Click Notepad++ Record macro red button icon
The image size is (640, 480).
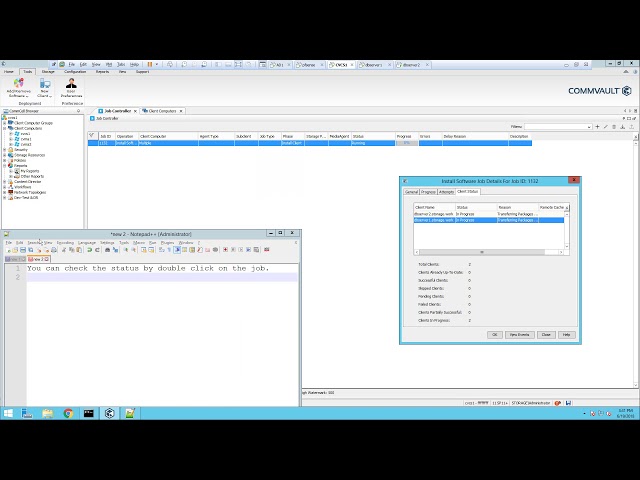click(225, 250)
